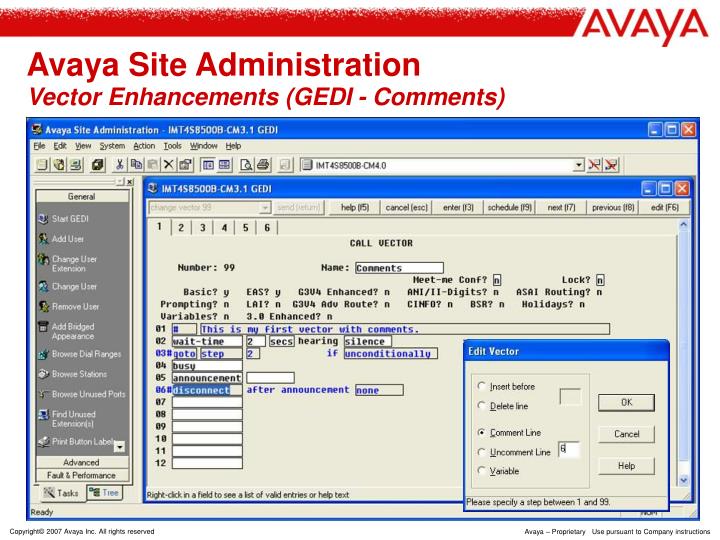Click the Meet-me Conf? field
The width and height of the screenshot is (720, 540).
click(x=497, y=280)
